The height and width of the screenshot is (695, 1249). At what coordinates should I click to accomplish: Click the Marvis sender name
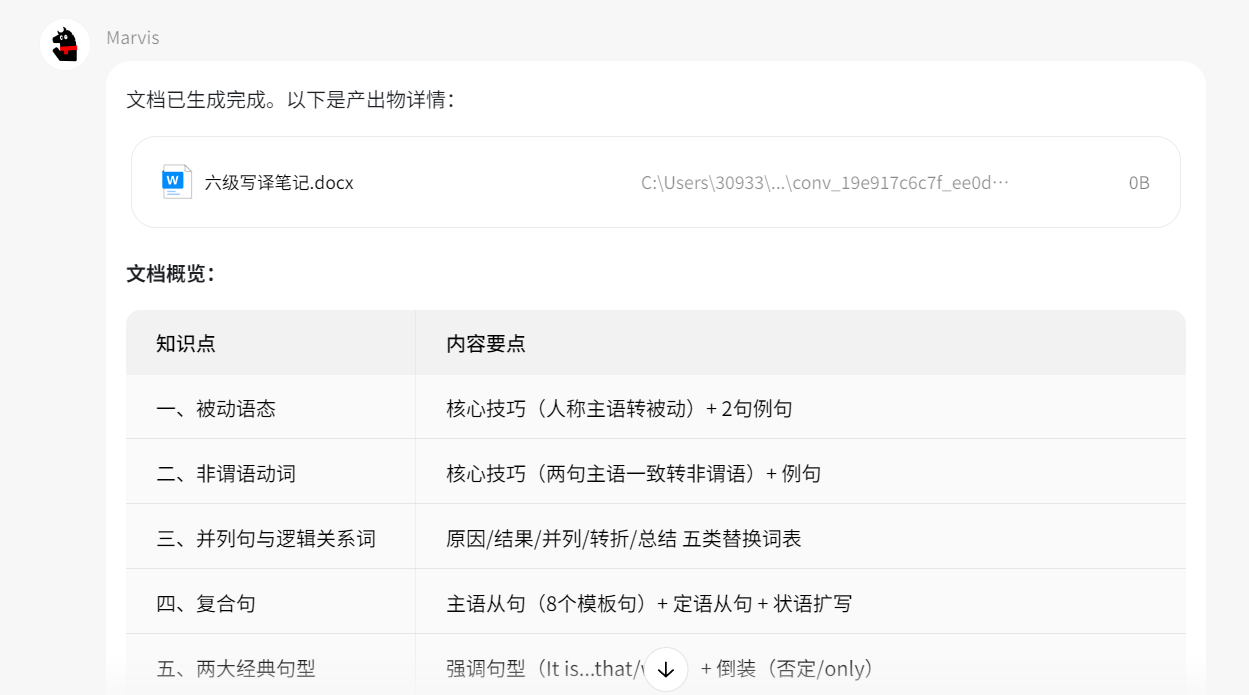[133, 38]
